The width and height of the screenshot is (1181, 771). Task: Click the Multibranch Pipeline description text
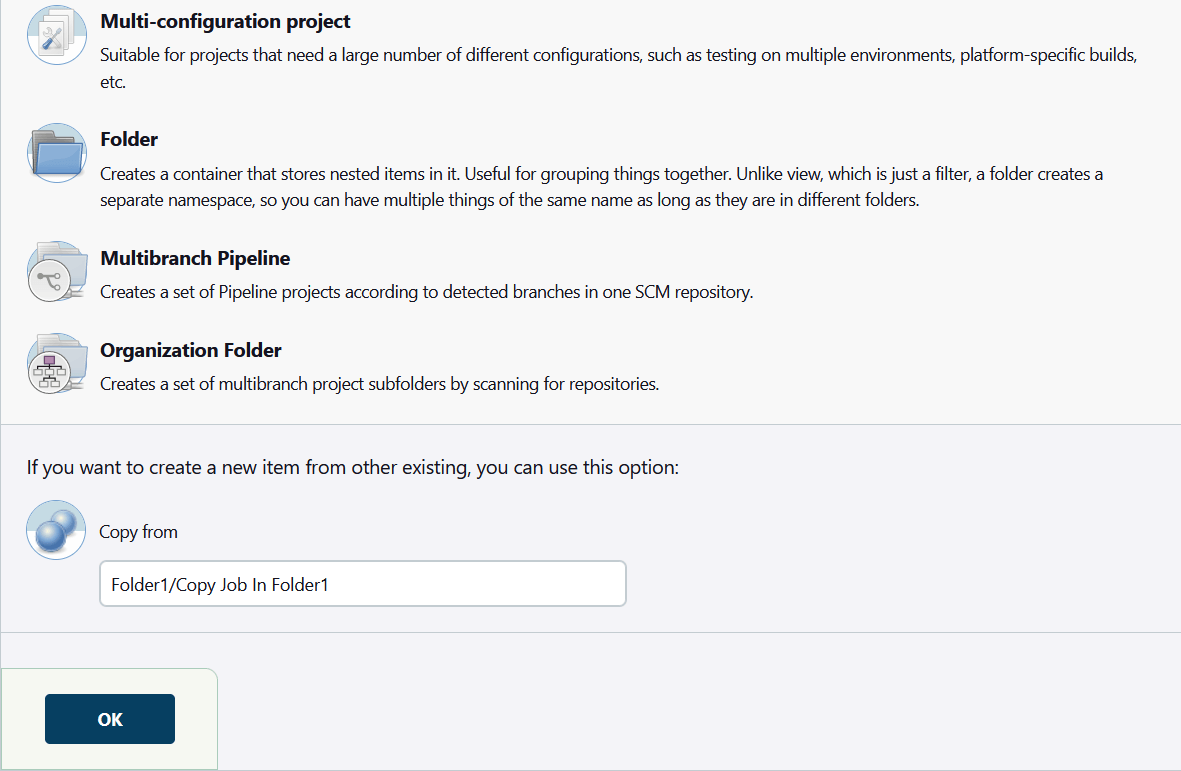(x=426, y=292)
